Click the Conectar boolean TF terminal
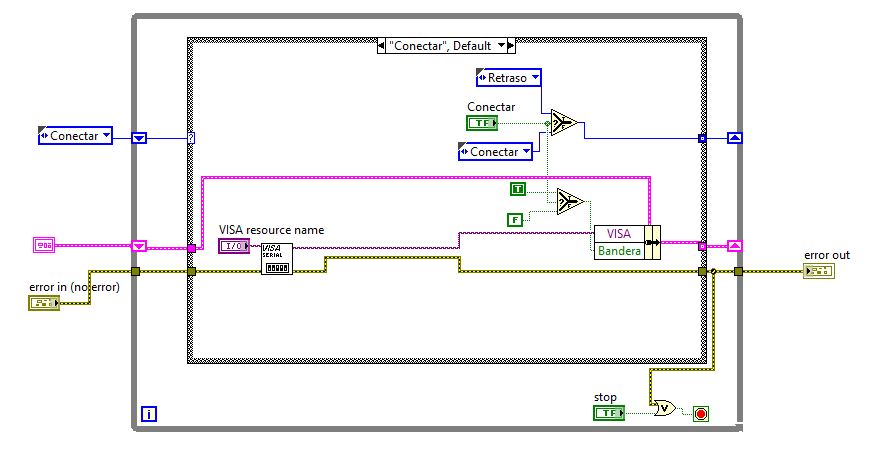Image resolution: width=871 pixels, height=463 pixels. (482, 123)
